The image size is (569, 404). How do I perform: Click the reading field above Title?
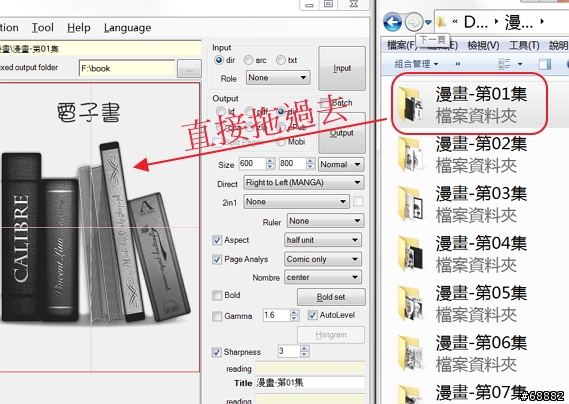pos(310,368)
